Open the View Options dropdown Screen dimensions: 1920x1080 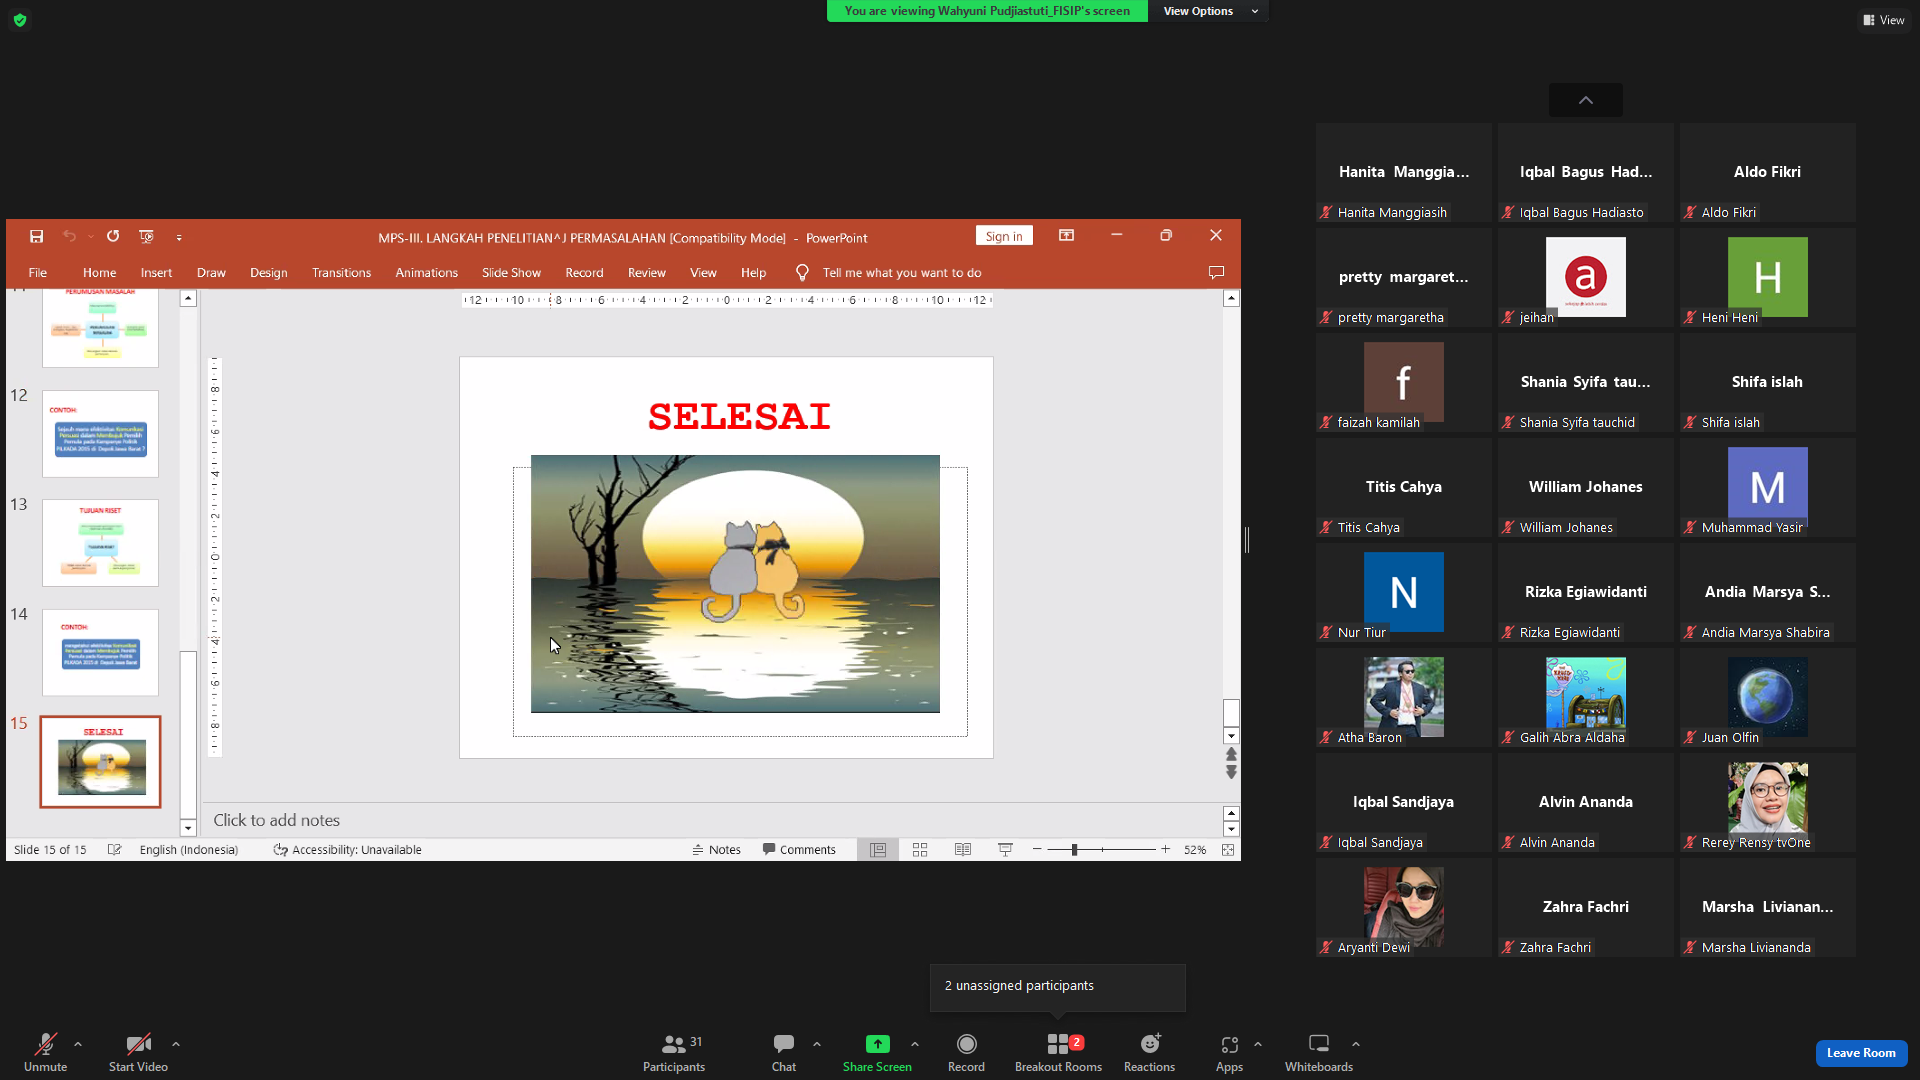pyautogui.click(x=1211, y=11)
